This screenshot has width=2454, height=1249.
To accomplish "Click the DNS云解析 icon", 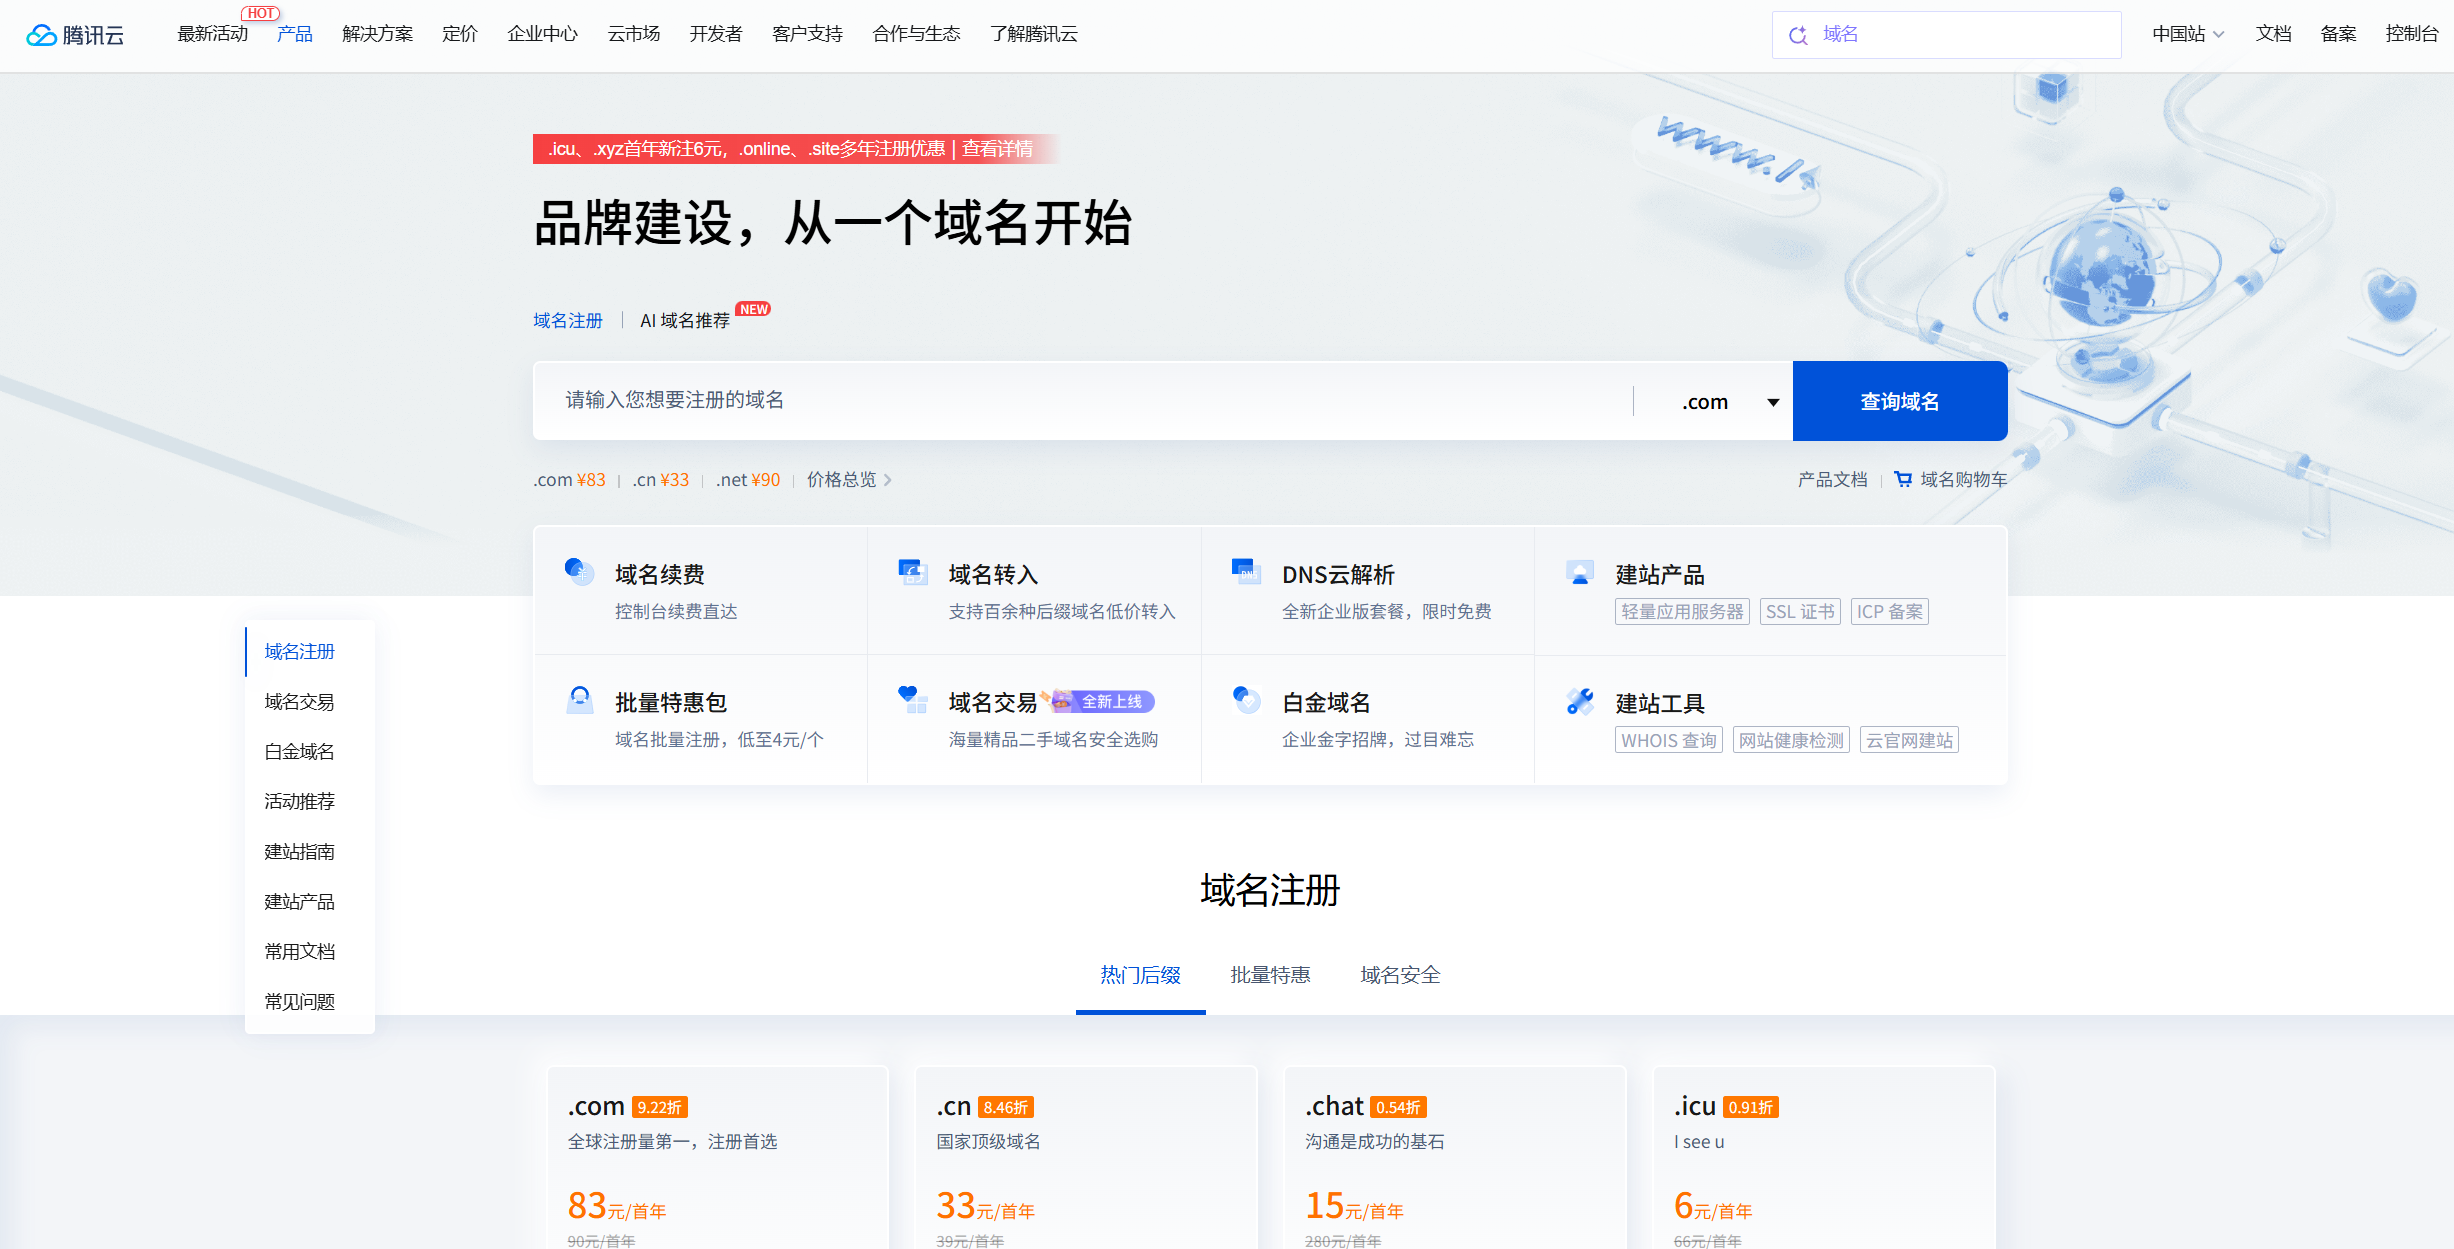I will [1246, 571].
